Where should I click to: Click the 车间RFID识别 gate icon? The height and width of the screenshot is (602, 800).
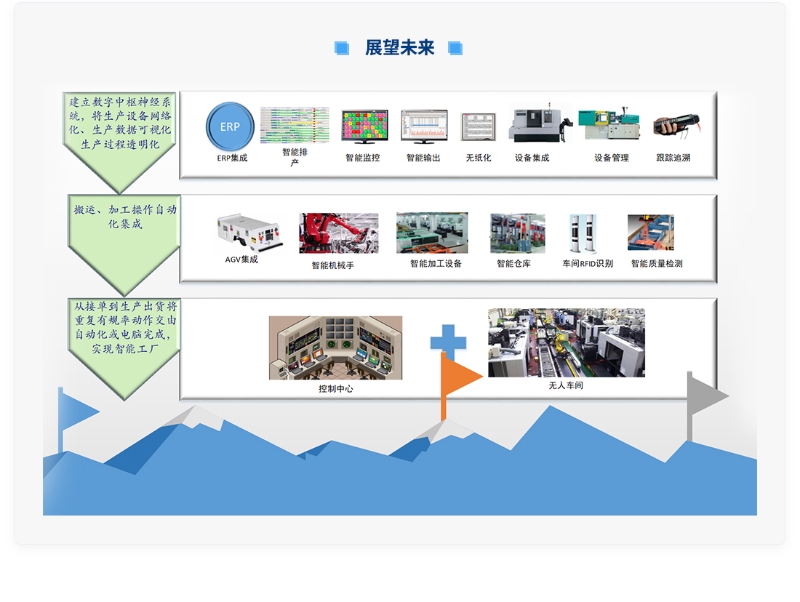(x=583, y=234)
